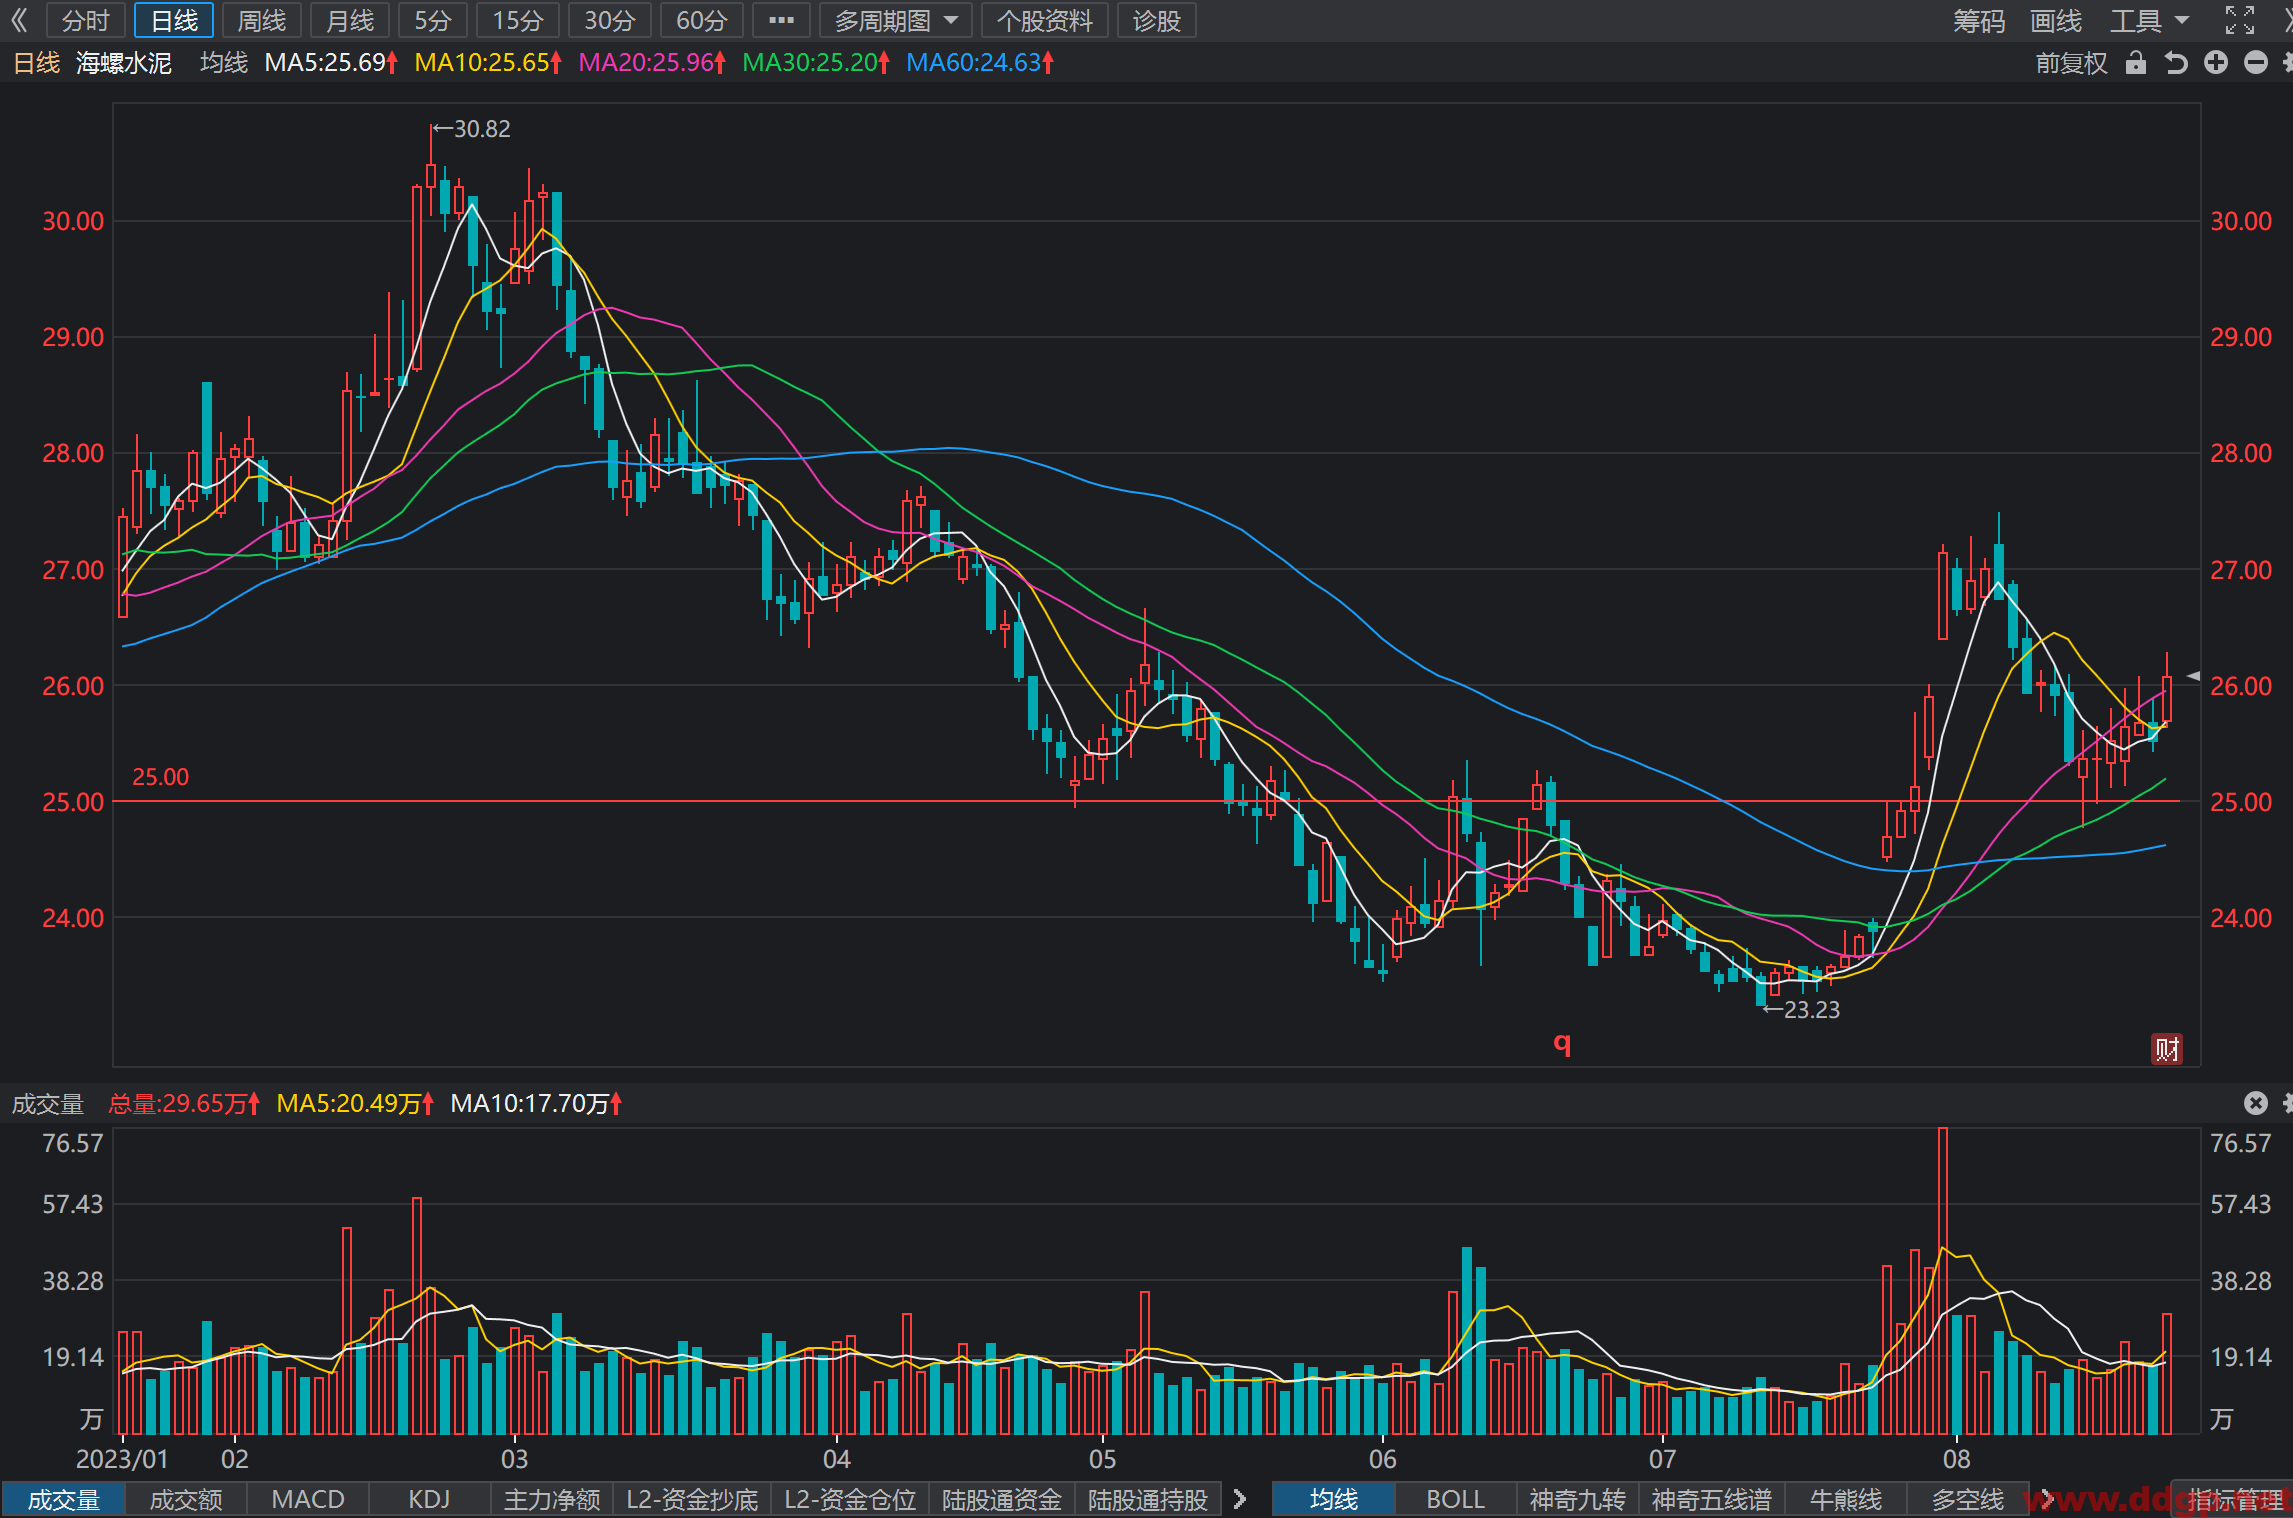Click the red 财 badge icon
The image size is (2293, 1518).
[x=2167, y=1049]
